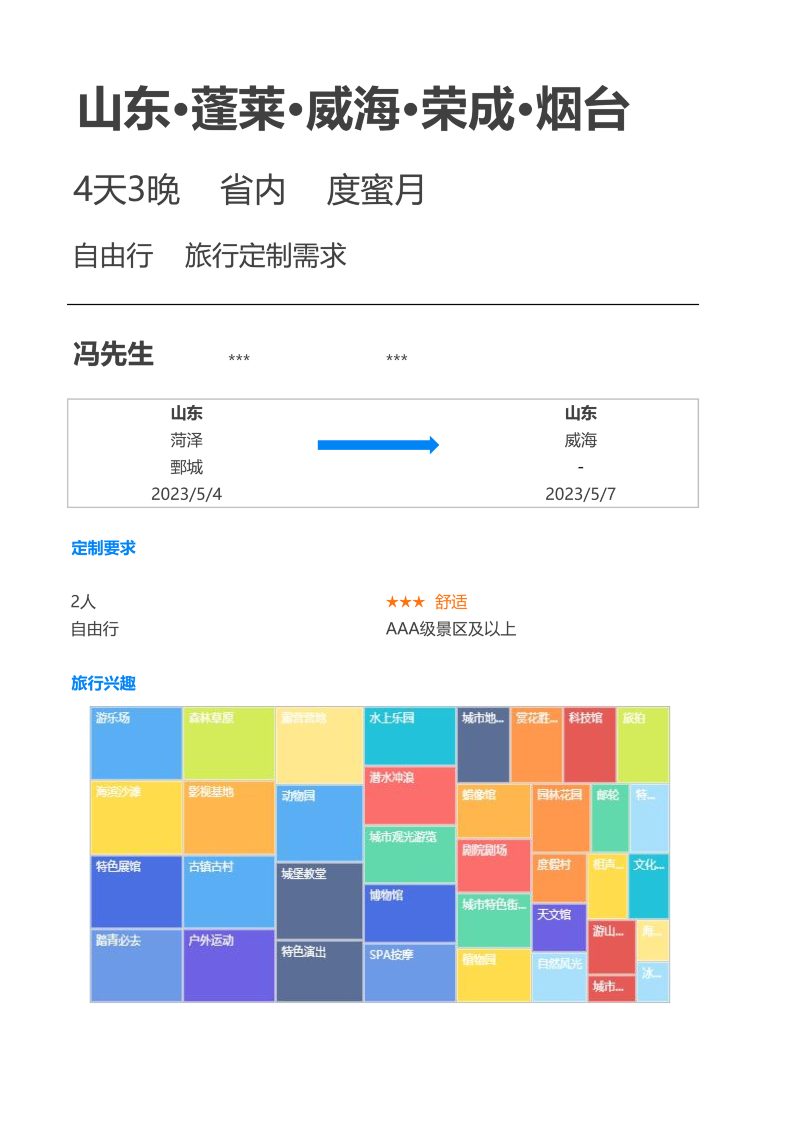800x1130 pixels.
Task: Select the 城堡教堂 treemap tile
Action: pos(319,901)
